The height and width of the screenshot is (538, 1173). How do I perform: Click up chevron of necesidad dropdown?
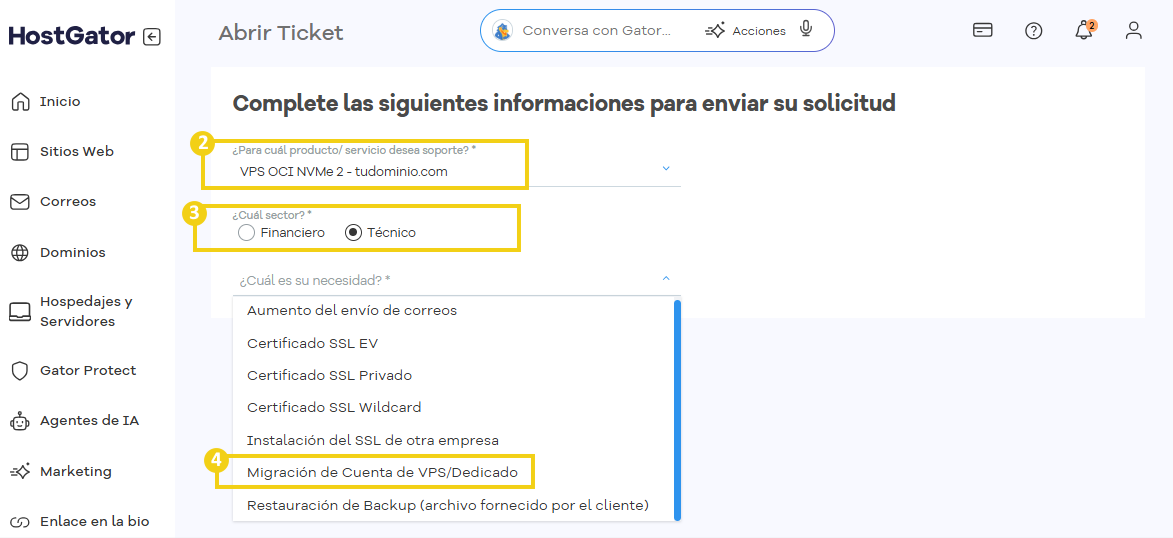[666, 278]
